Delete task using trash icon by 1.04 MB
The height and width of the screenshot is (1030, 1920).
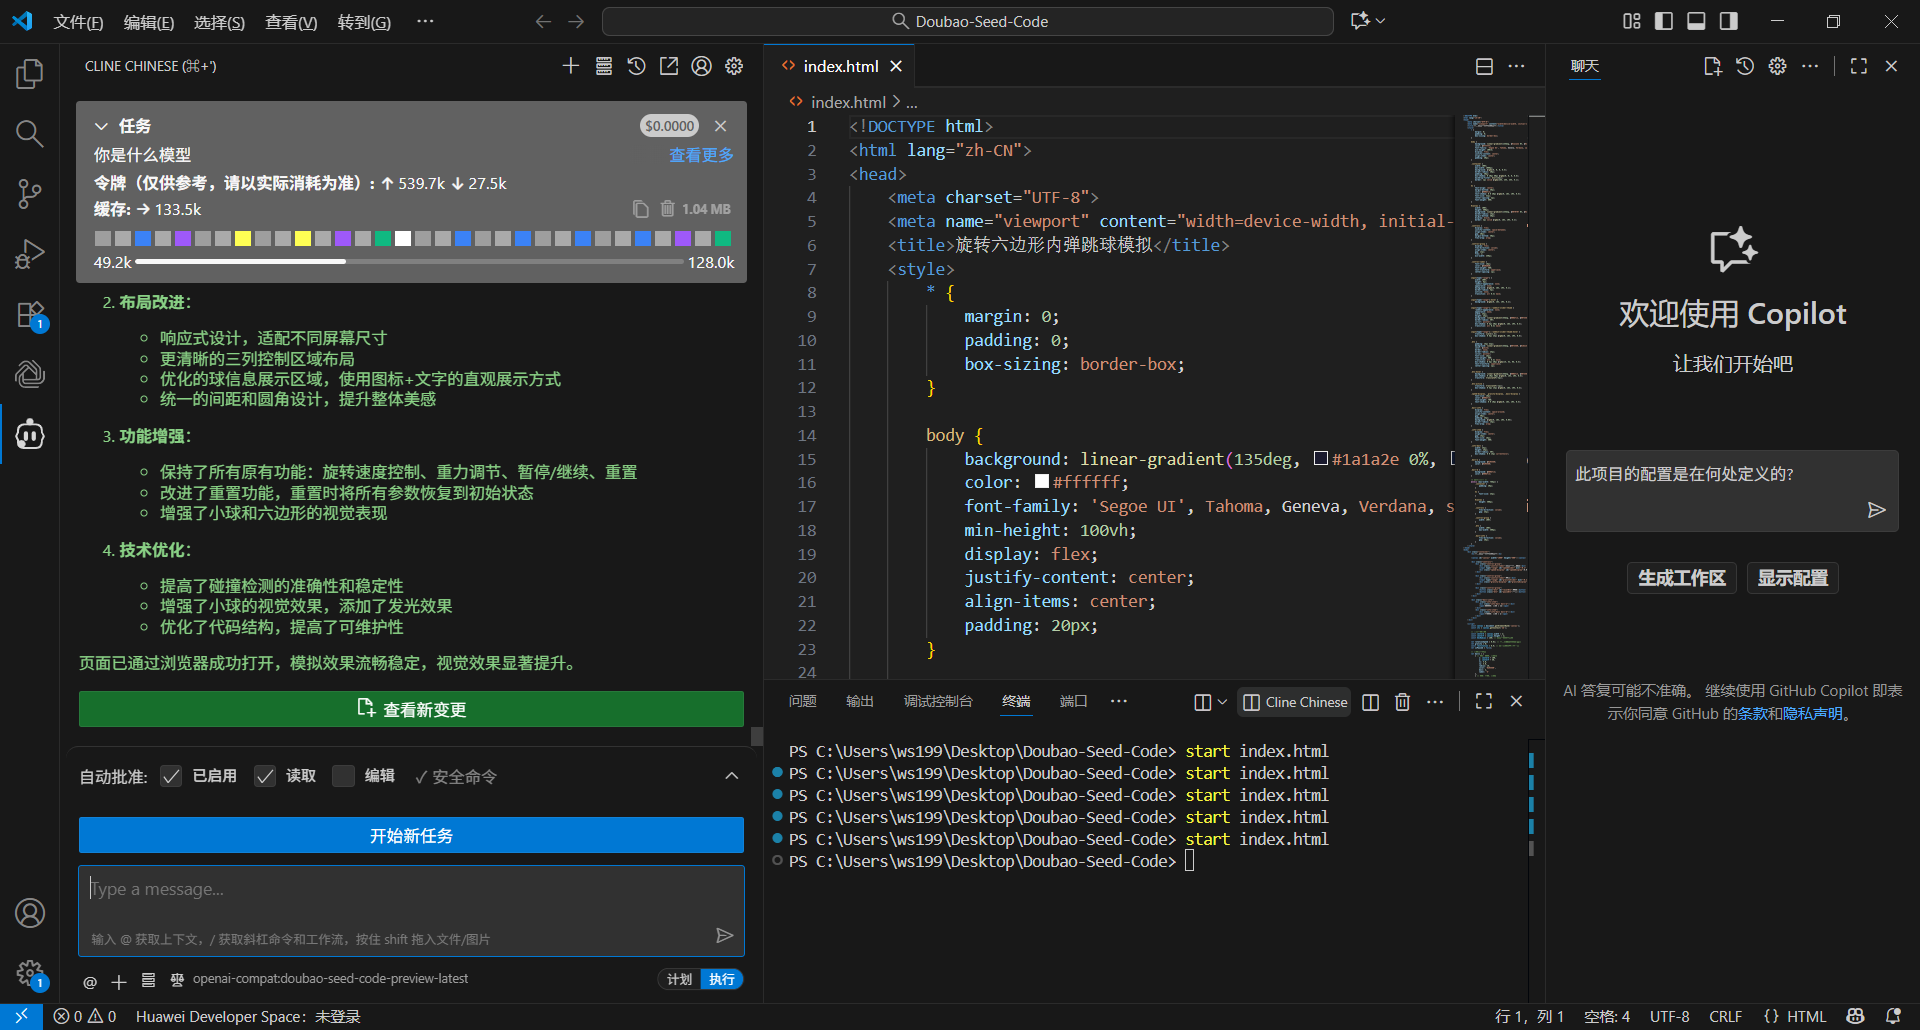point(668,209)
